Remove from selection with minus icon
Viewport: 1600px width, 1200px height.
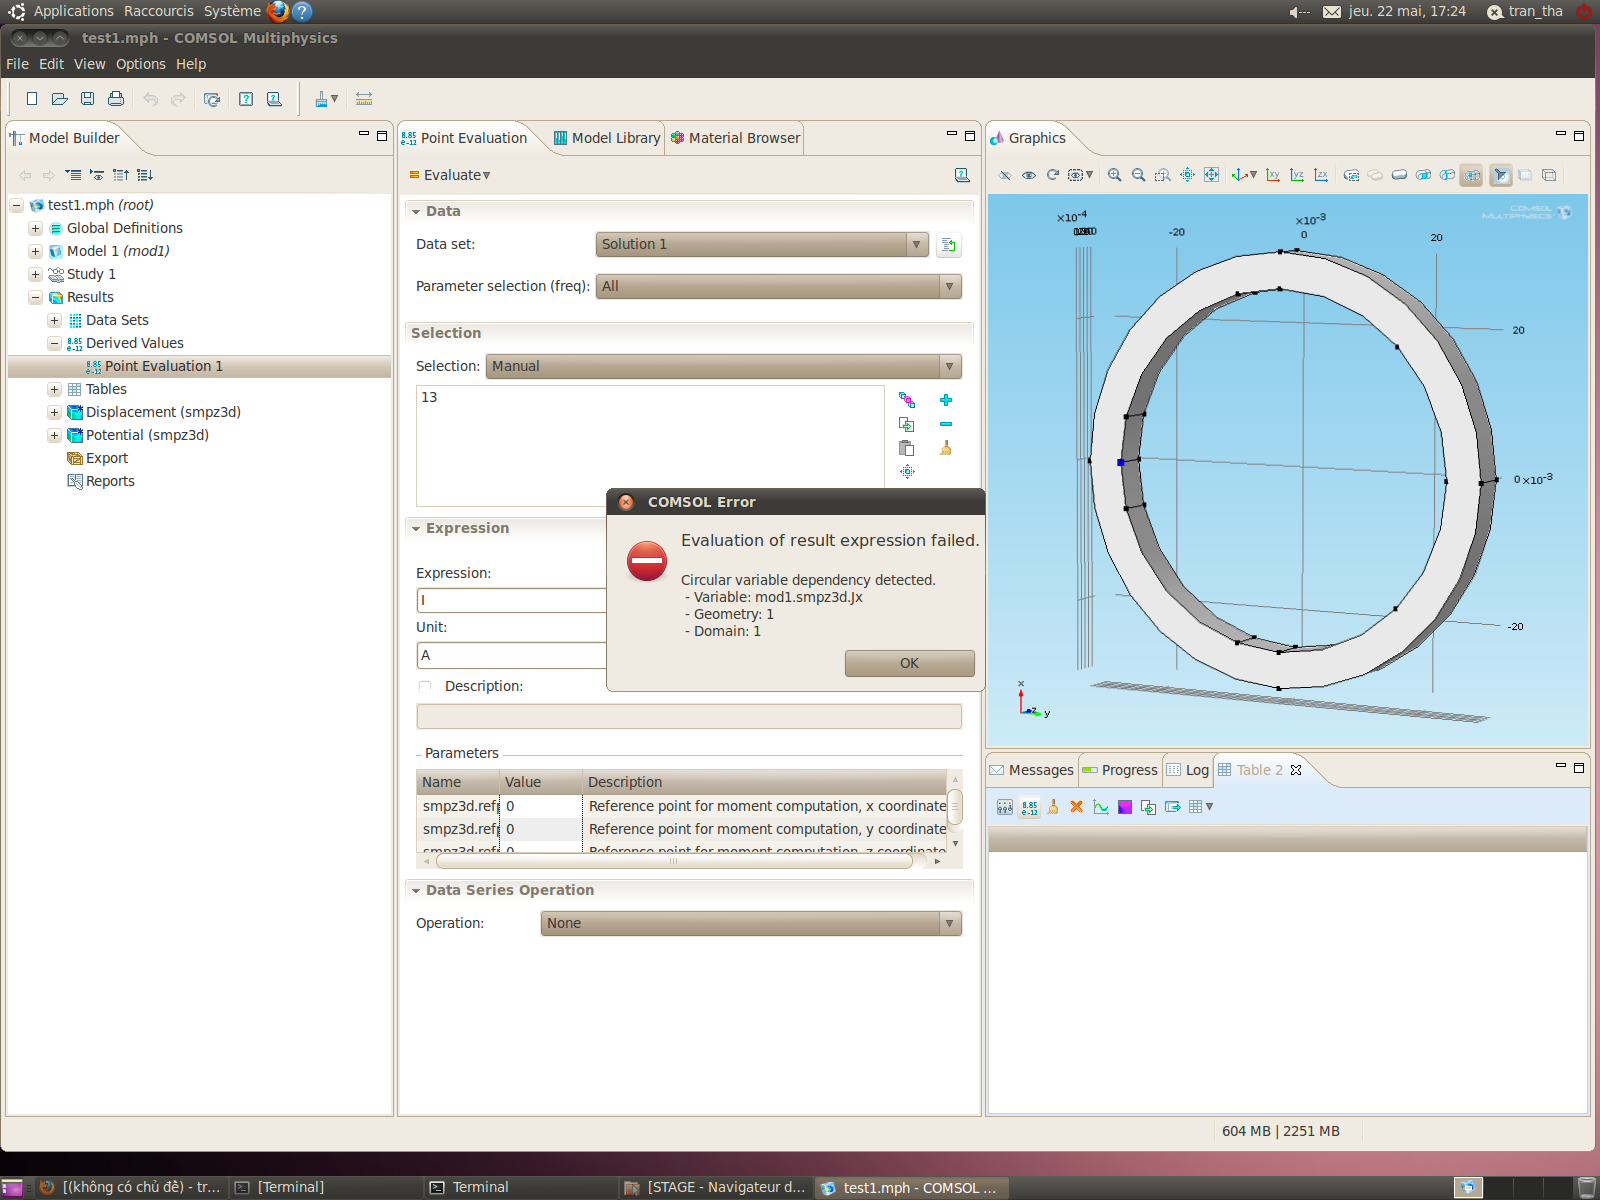(946, 424)
